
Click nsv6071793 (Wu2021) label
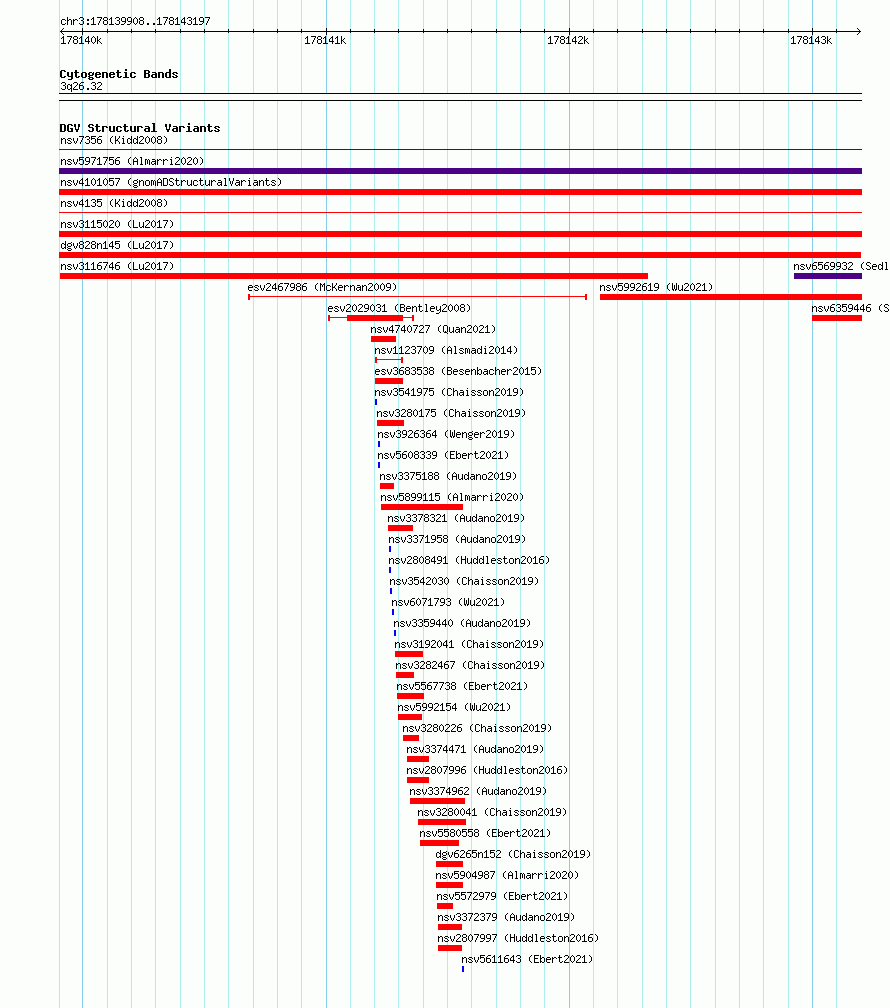click(448, 602)
